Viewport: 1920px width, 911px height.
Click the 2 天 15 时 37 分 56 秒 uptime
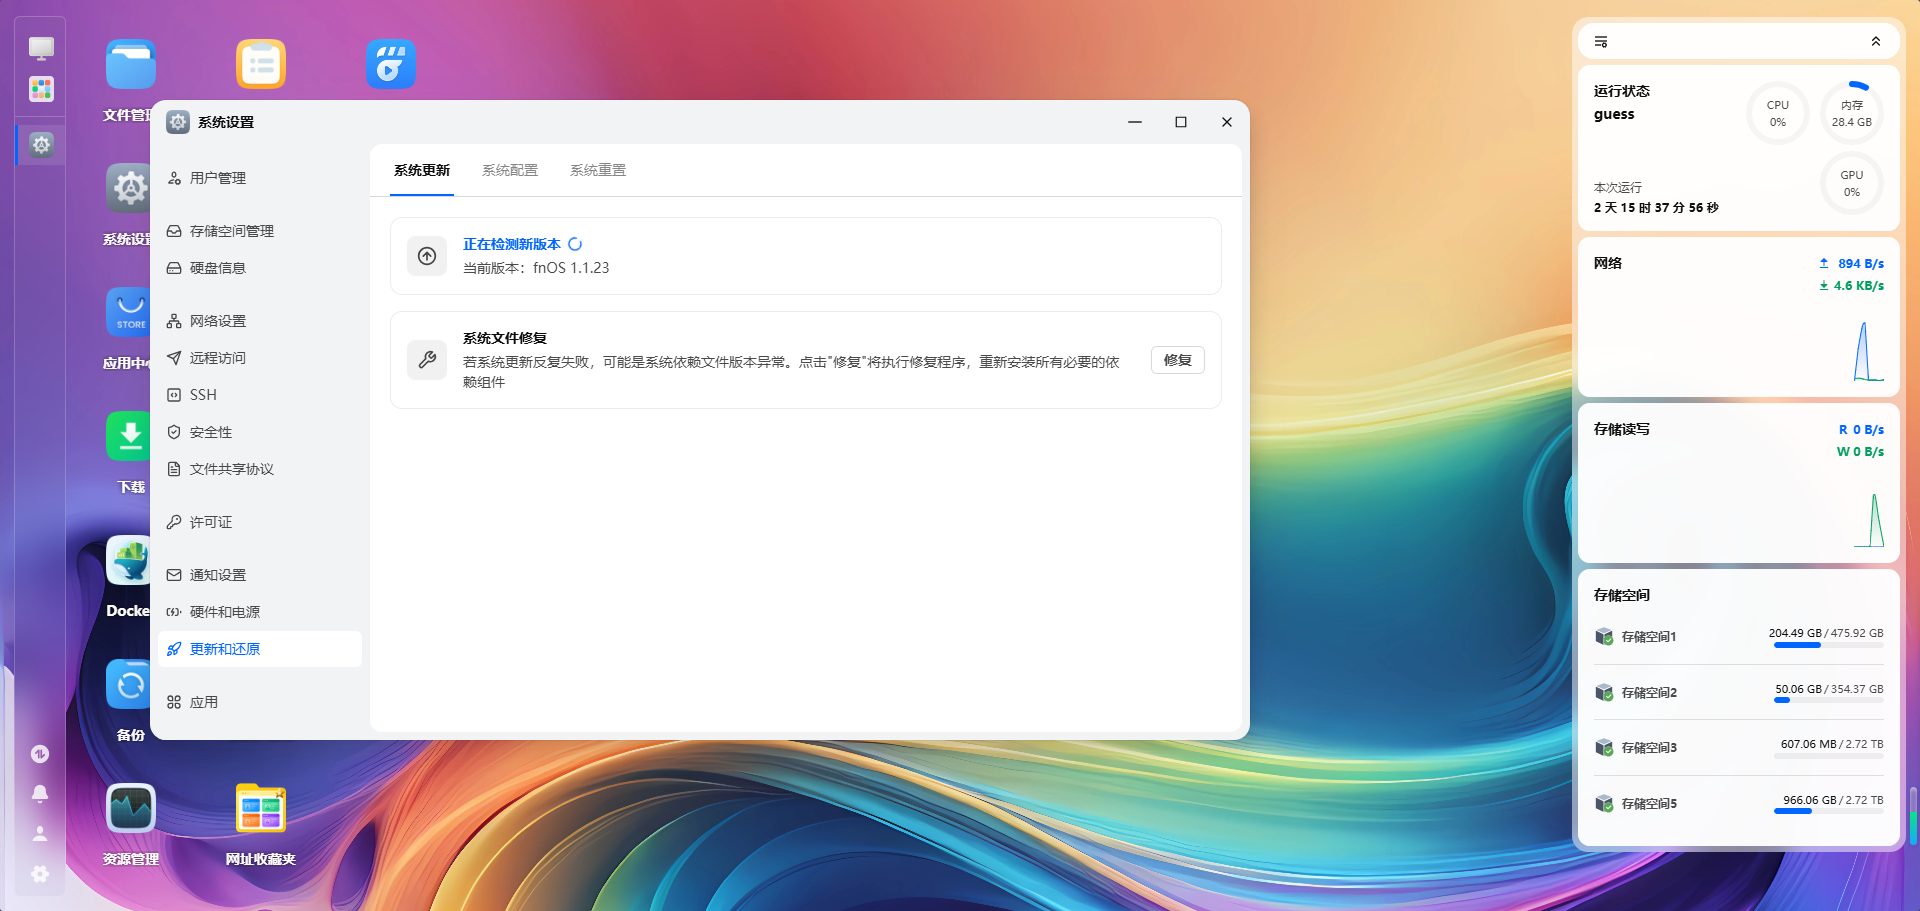click(x=1656, y=208)
